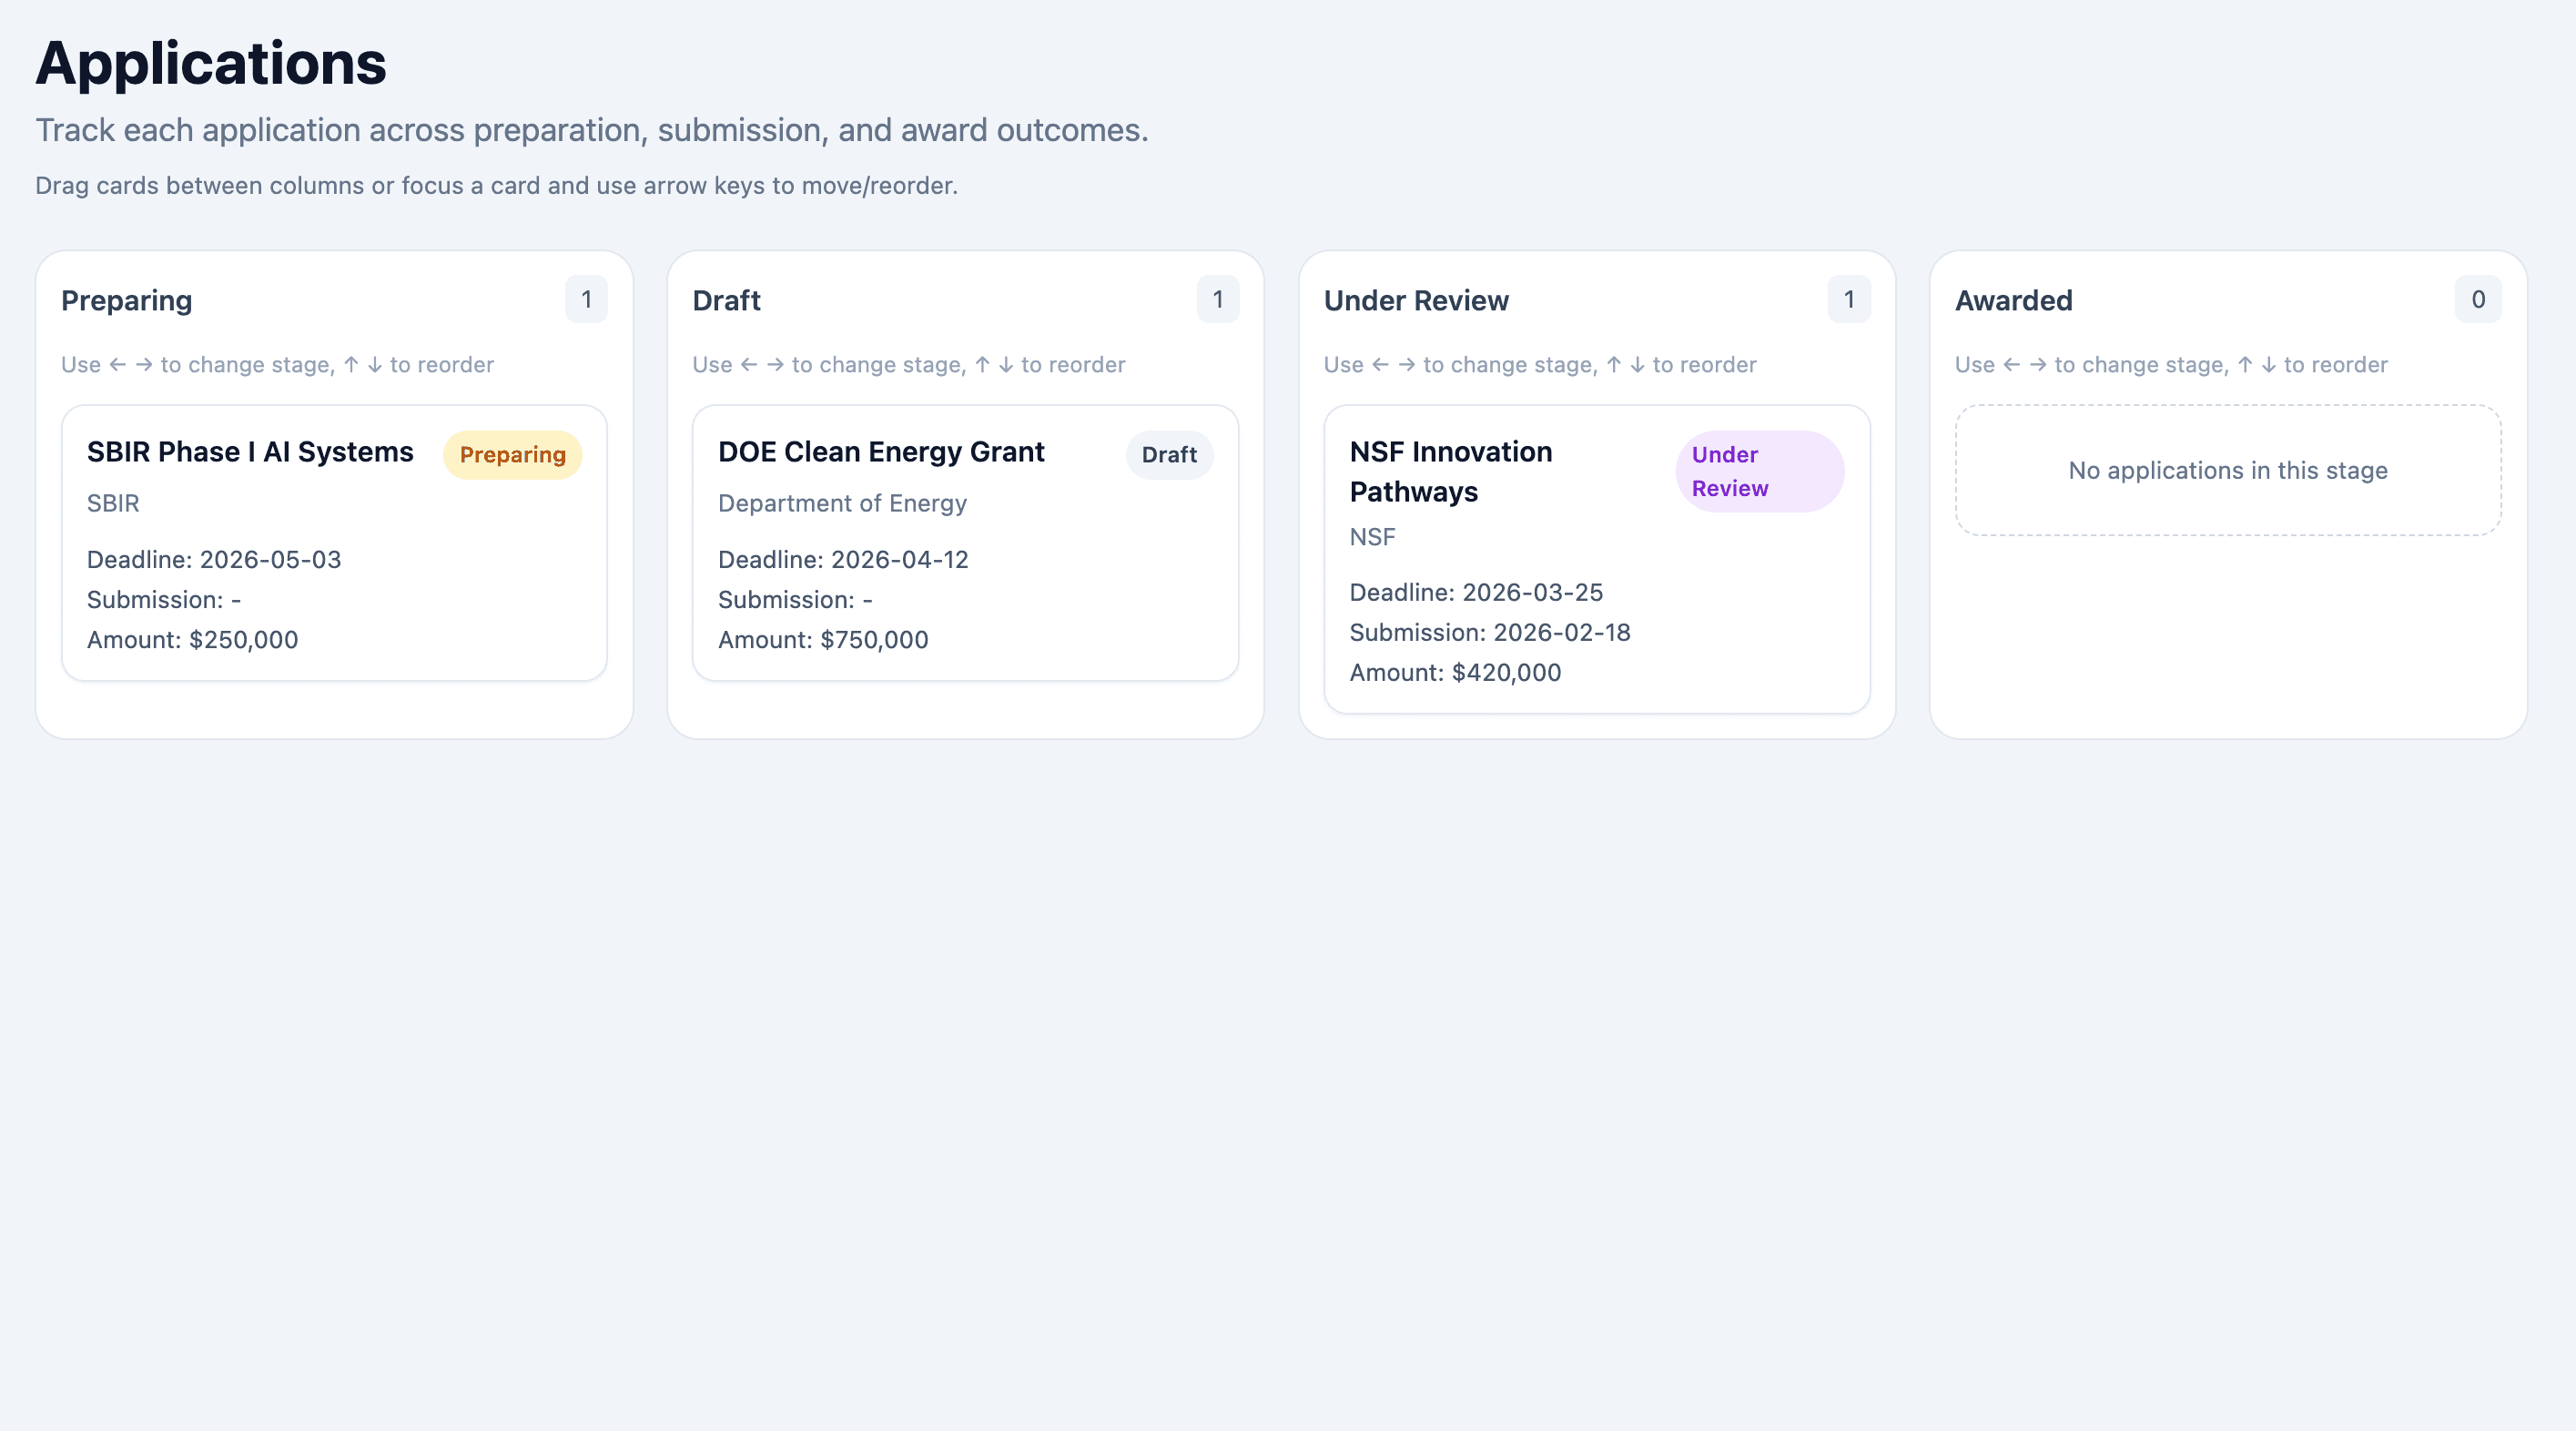Select the NSF Innovation Pathways card
2576x1431 pixels.
(x=1595, y=560)
